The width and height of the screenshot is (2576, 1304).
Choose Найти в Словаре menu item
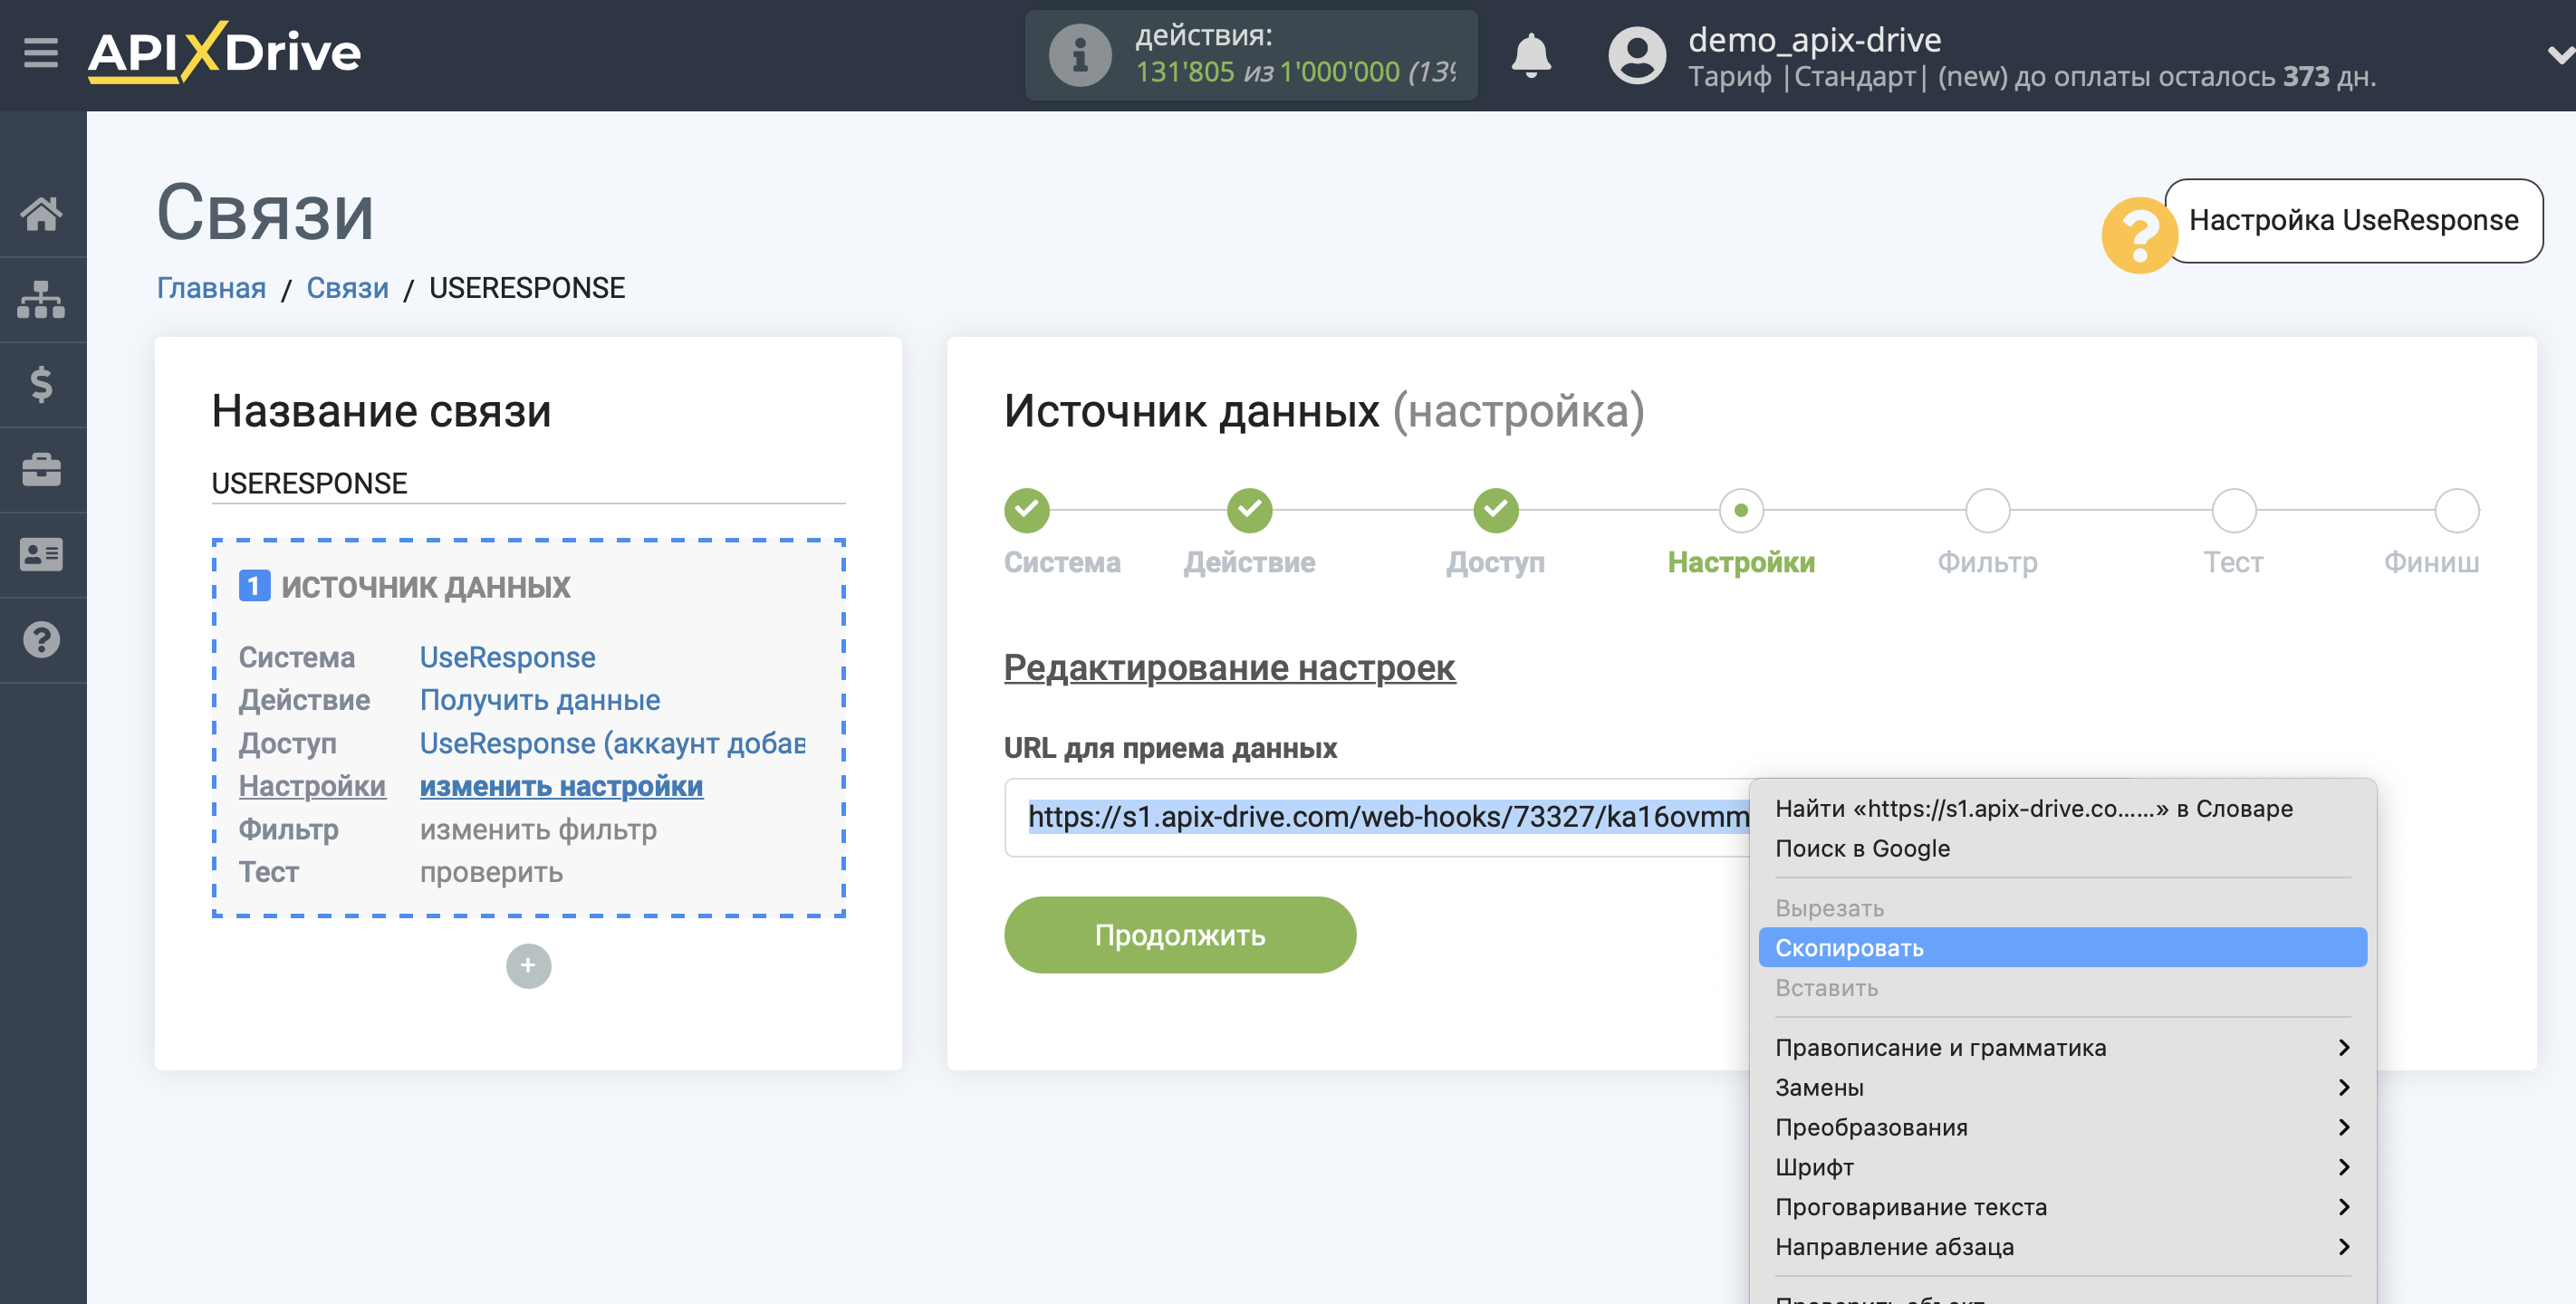click(x=2062, y=808)
